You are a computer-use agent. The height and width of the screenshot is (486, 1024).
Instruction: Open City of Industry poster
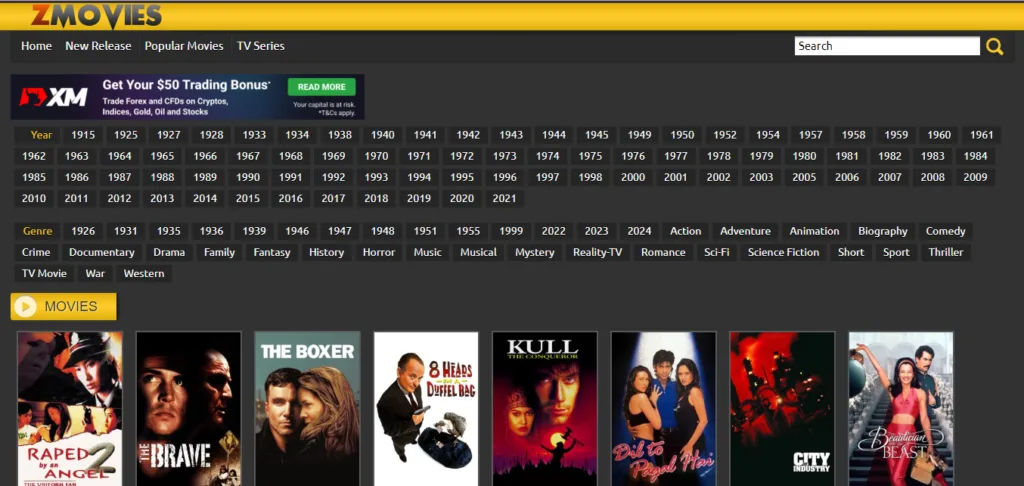click(782, 409)
